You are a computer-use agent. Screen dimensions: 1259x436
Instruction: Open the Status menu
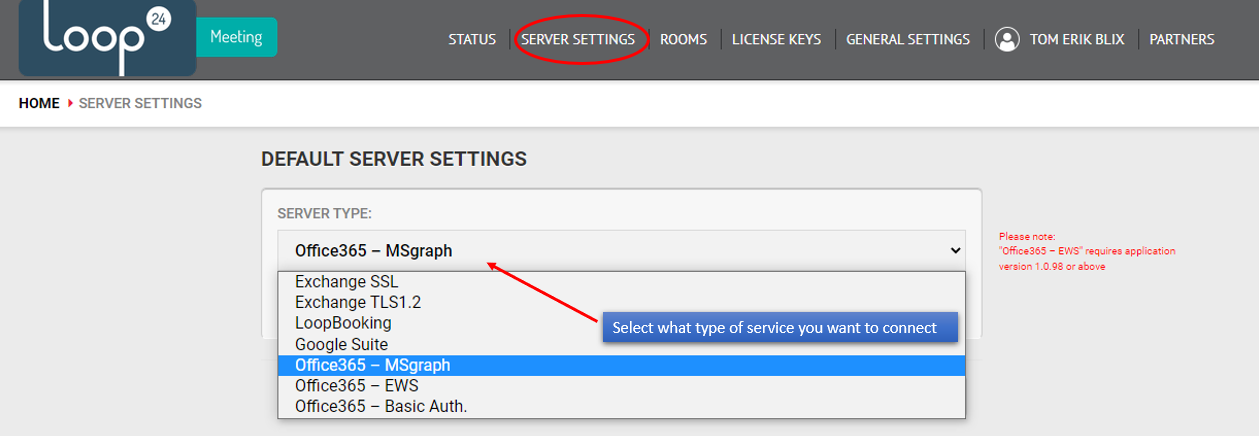[x=472, y=40]
